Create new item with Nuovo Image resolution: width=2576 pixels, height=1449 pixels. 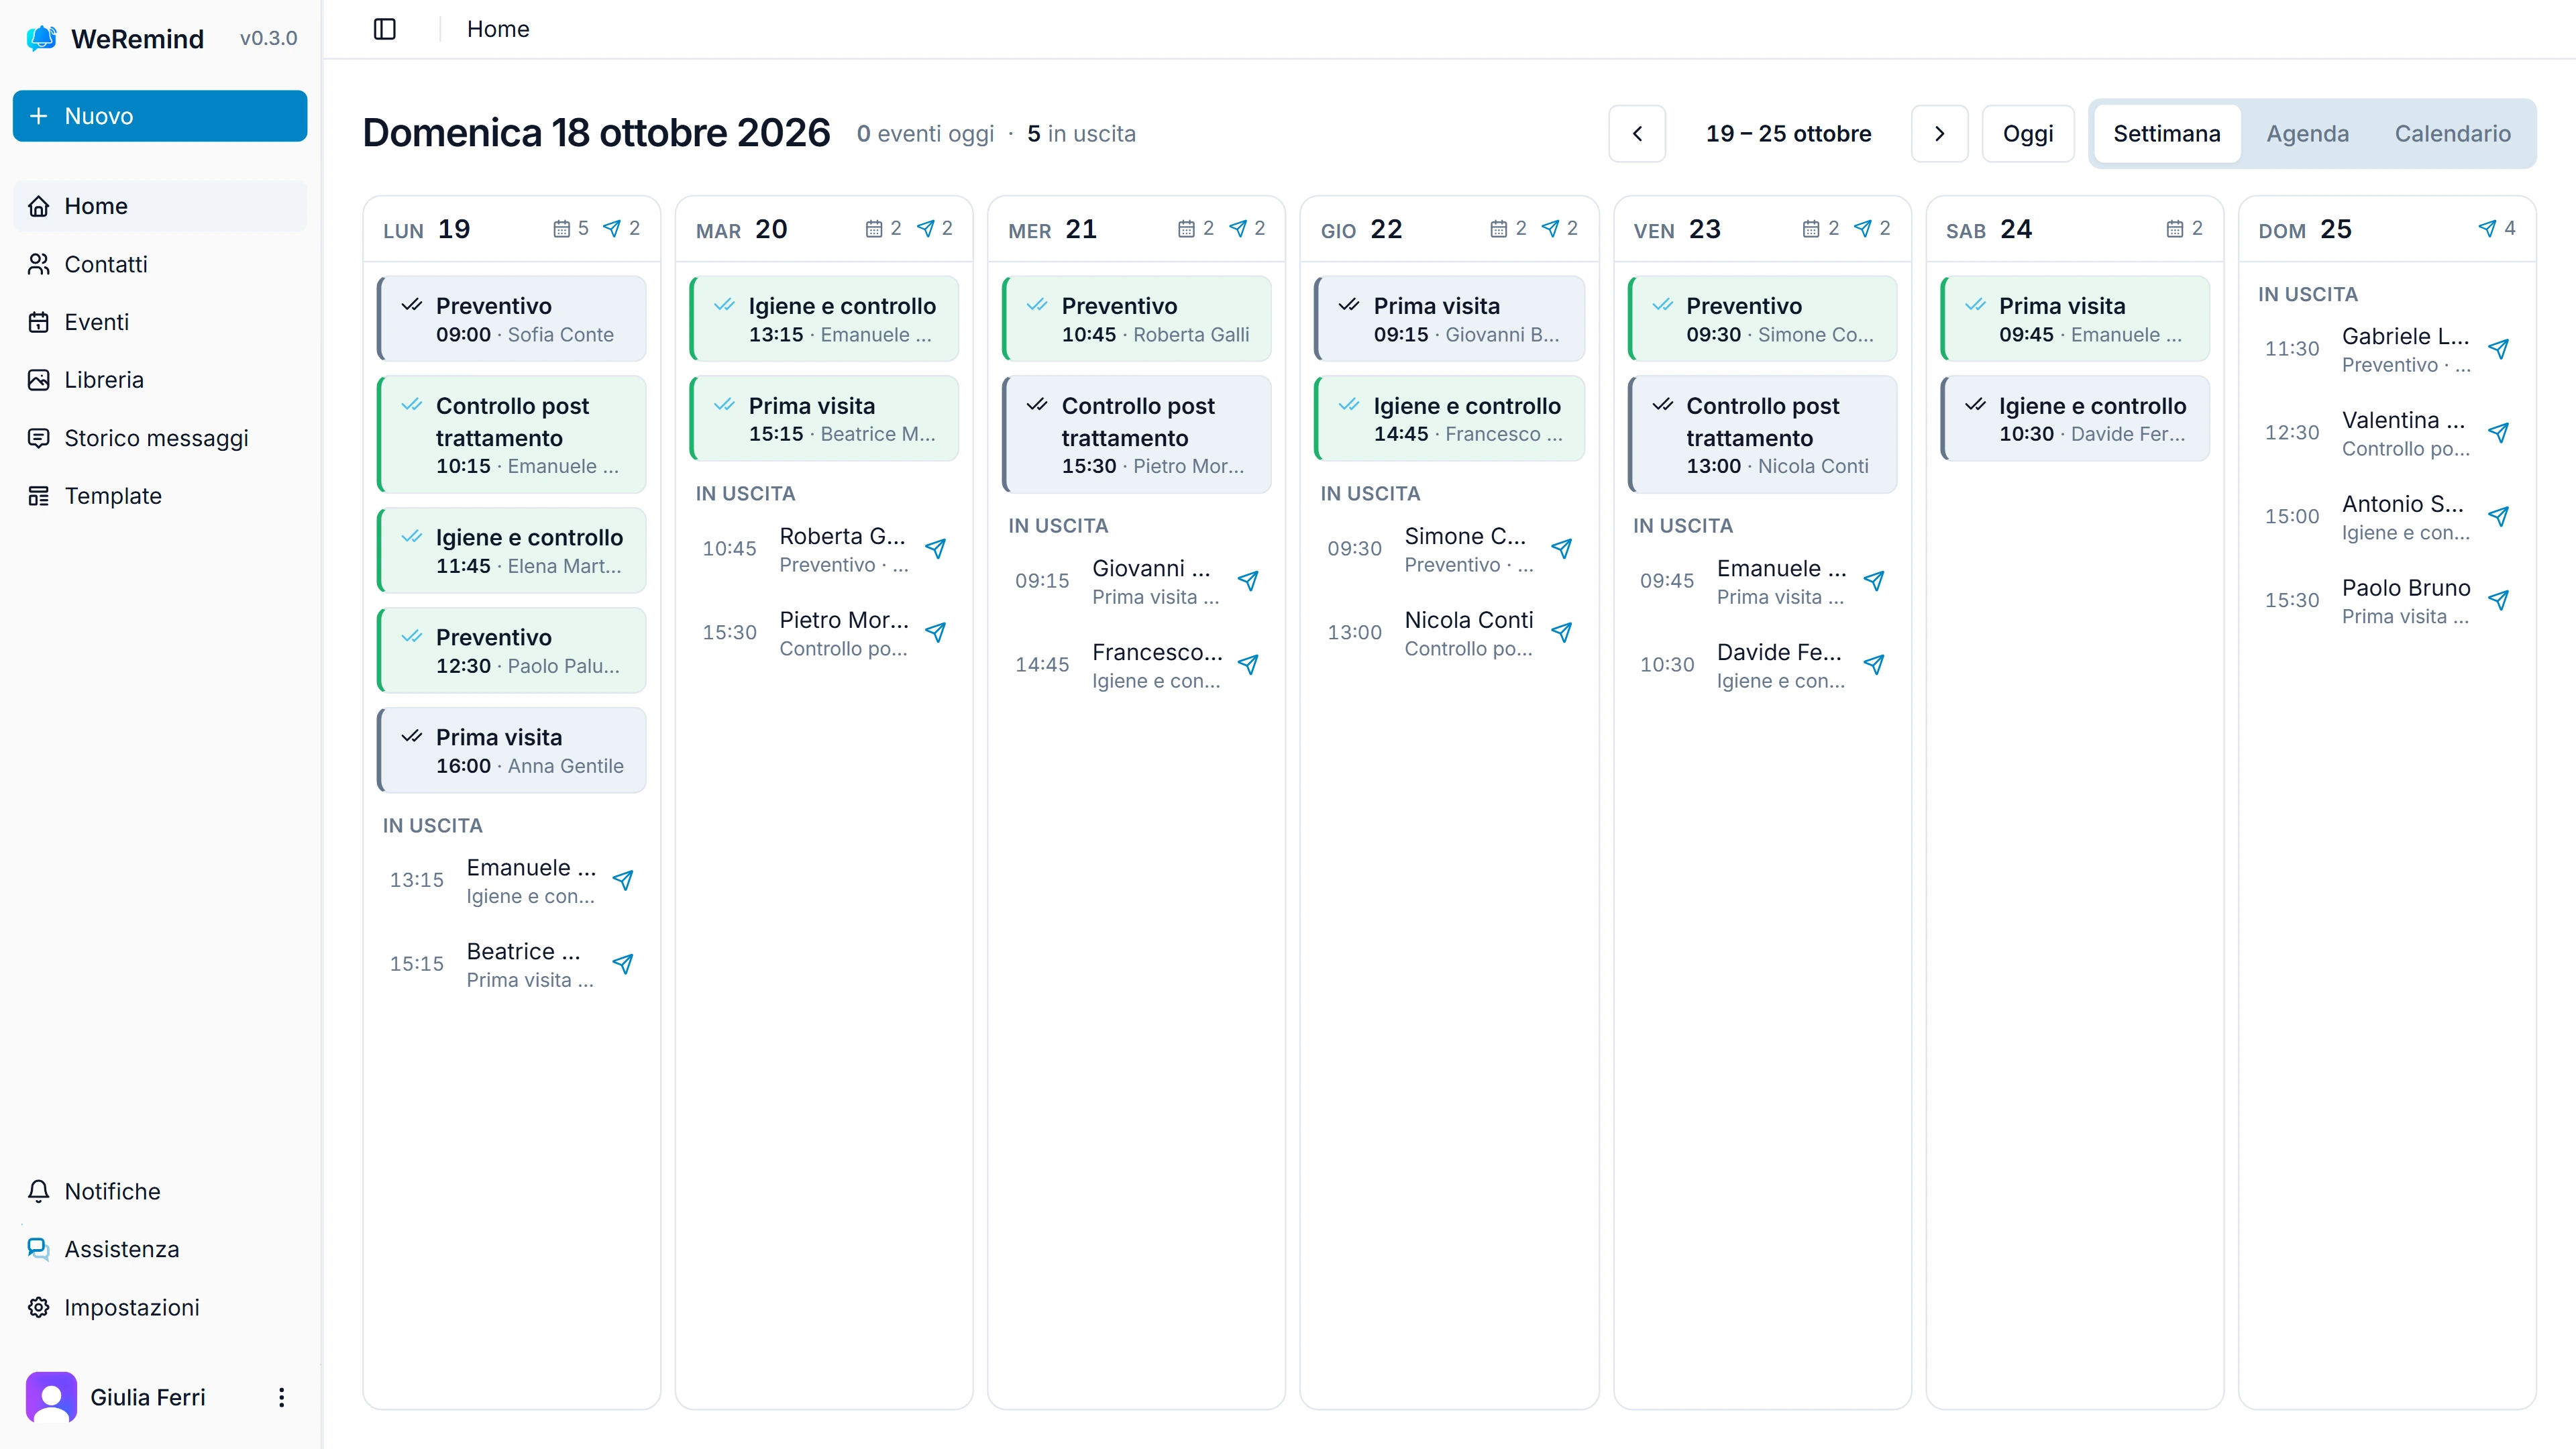pyautogui.click(x=160, y=116)
